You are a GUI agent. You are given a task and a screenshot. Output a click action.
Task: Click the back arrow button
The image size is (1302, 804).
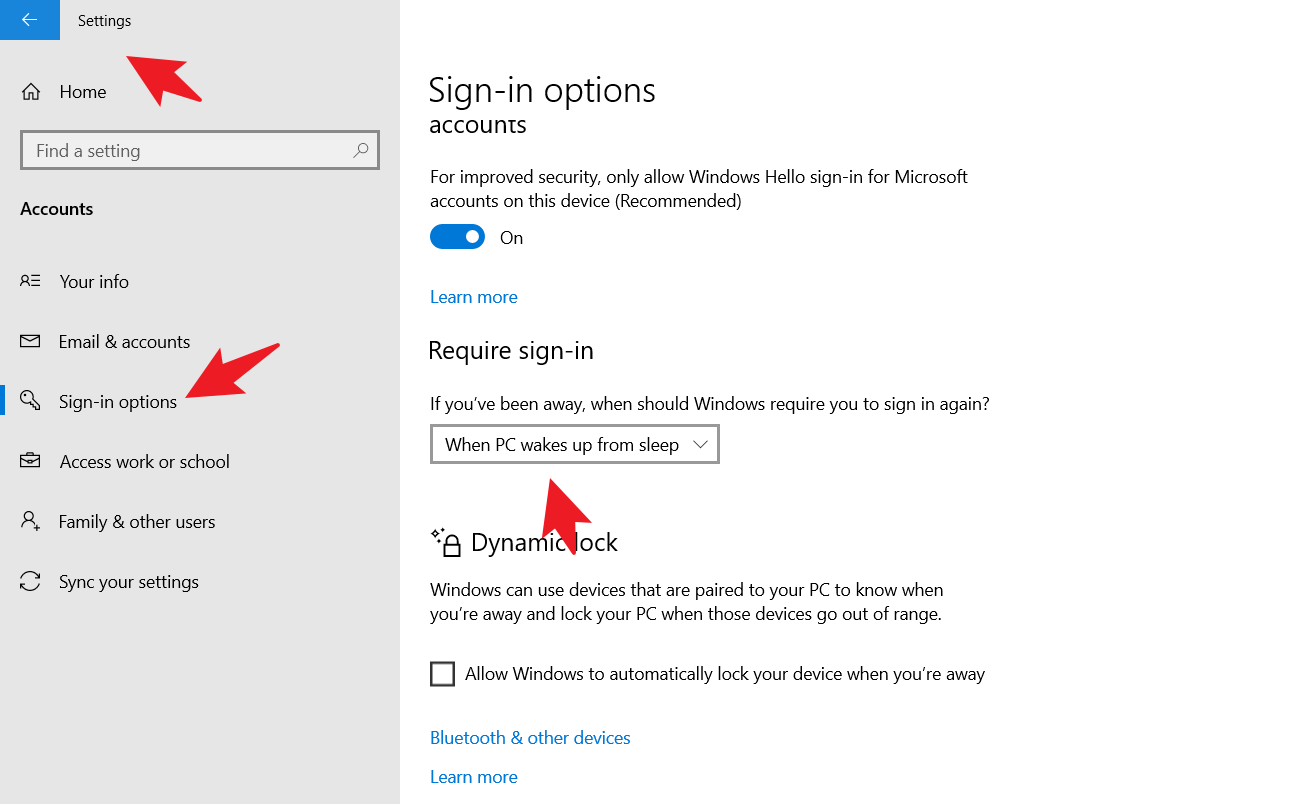click(x=29, y=20)
